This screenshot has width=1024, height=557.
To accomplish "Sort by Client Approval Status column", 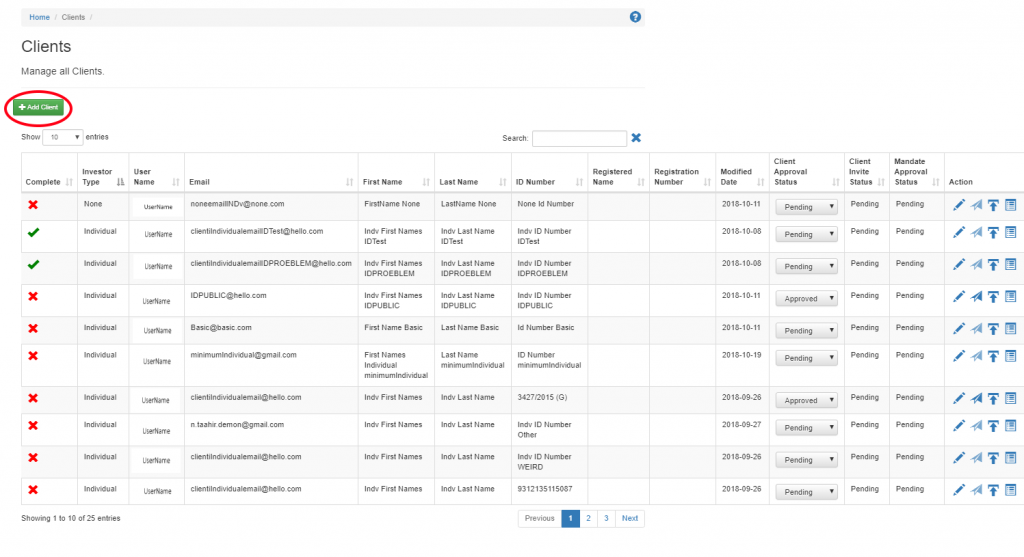I will click(x=807, y=172).
